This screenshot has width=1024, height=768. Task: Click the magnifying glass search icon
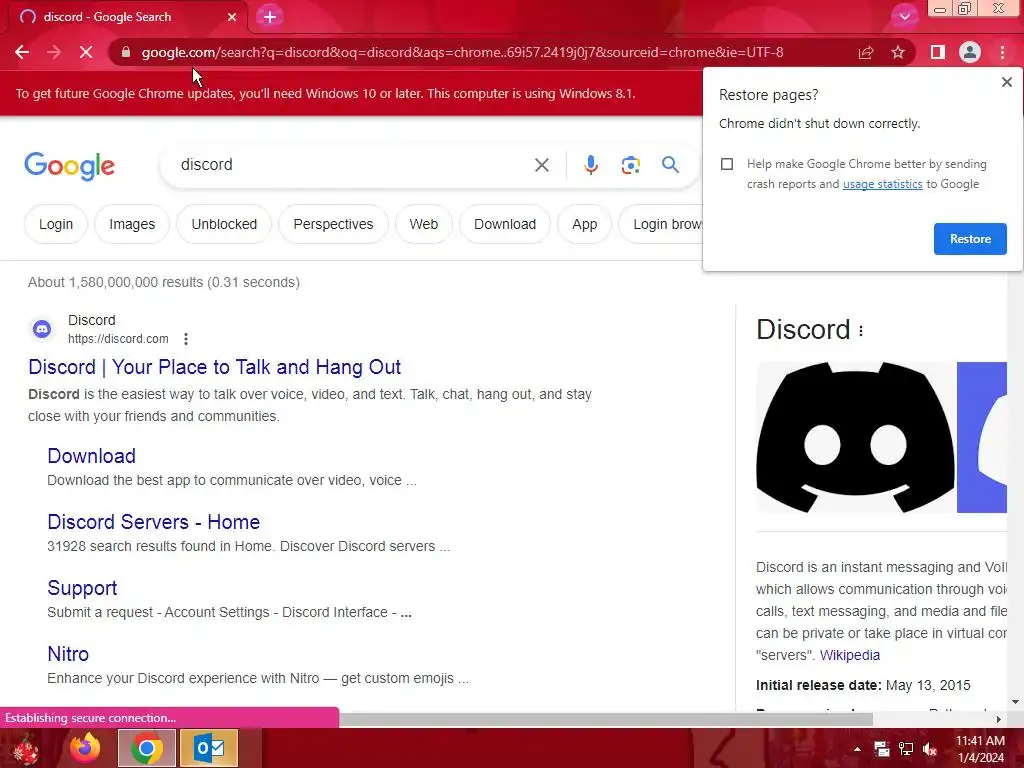(670, 165)
